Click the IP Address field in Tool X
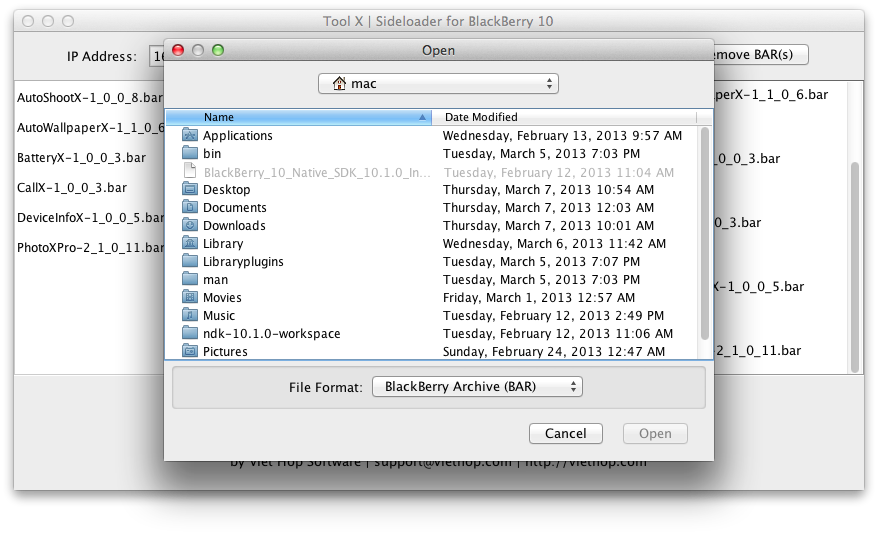The image size is (878, 540). [x=157, y=56]
